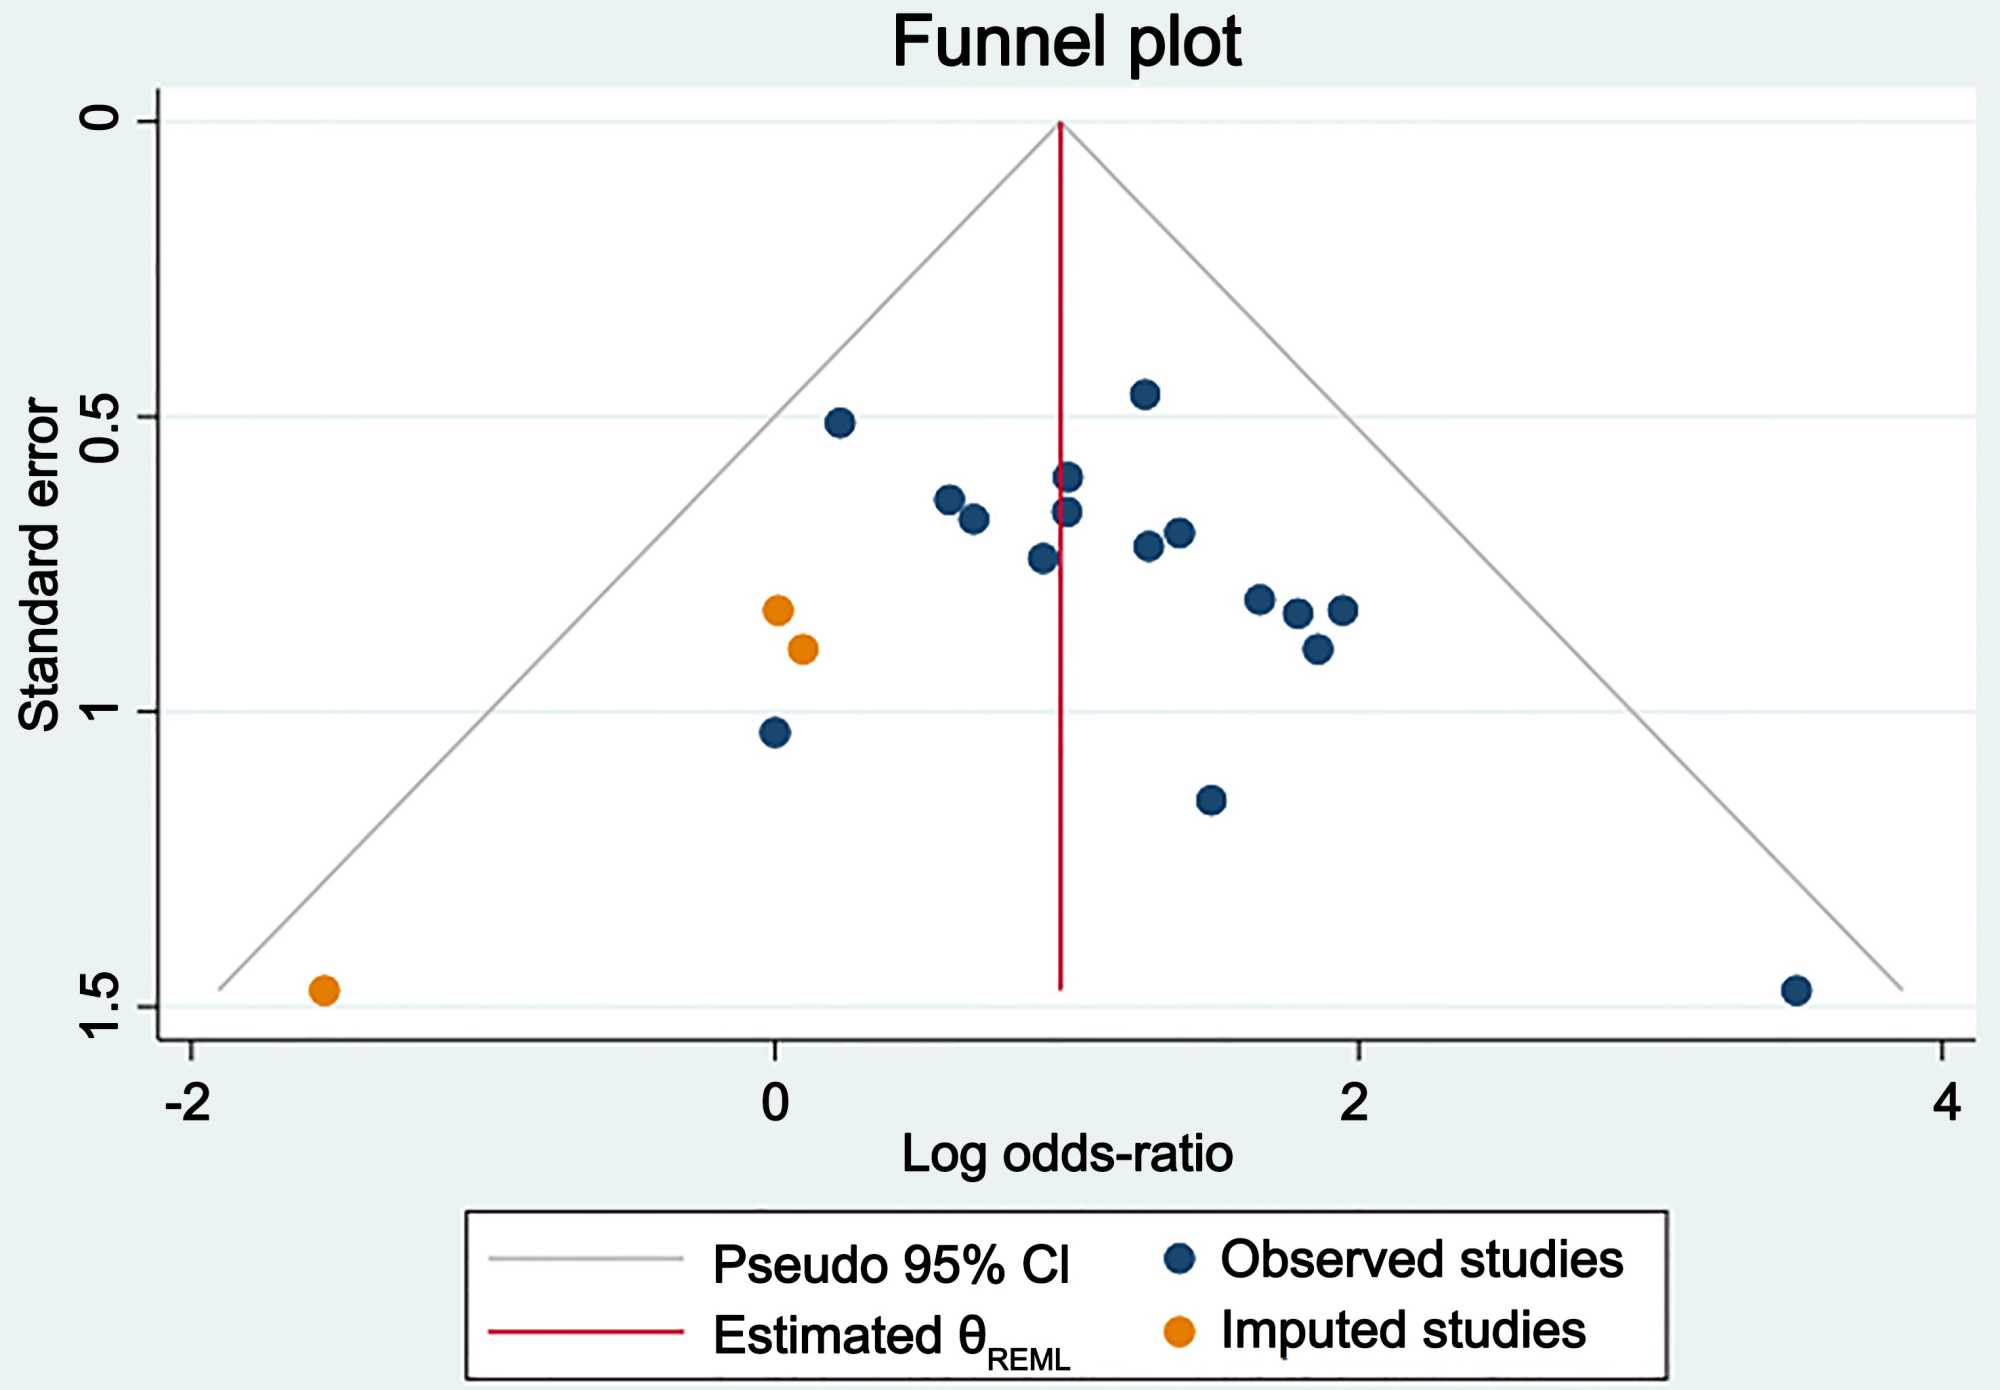2000x1390 pixels.
Task: Click the red Estimated θ legend line
Action: (x=585, y=1332)
